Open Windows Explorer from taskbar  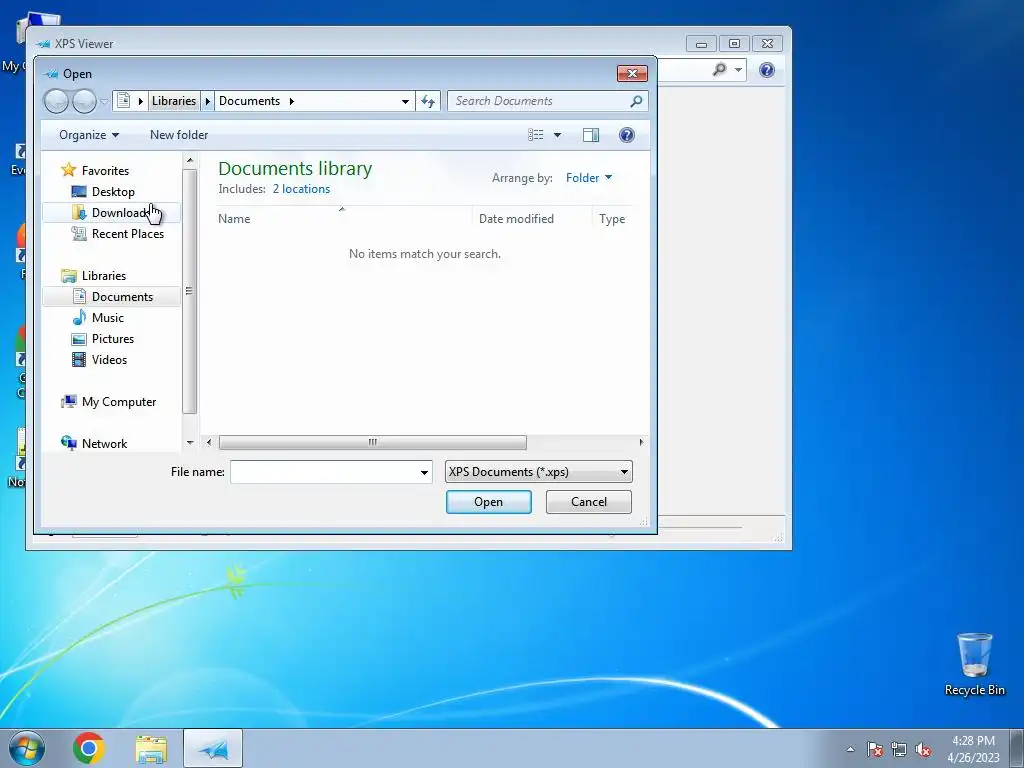coord(151,749)
